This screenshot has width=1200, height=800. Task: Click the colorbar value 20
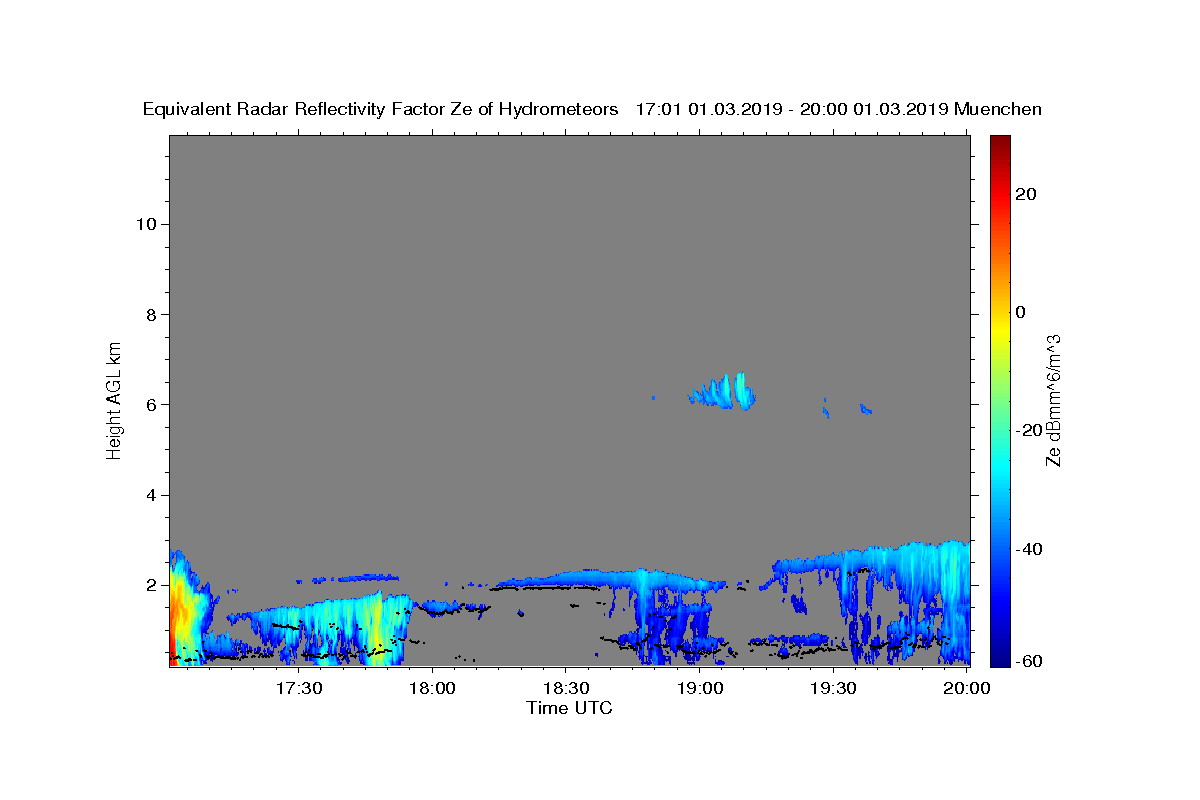coord(1026,194)
